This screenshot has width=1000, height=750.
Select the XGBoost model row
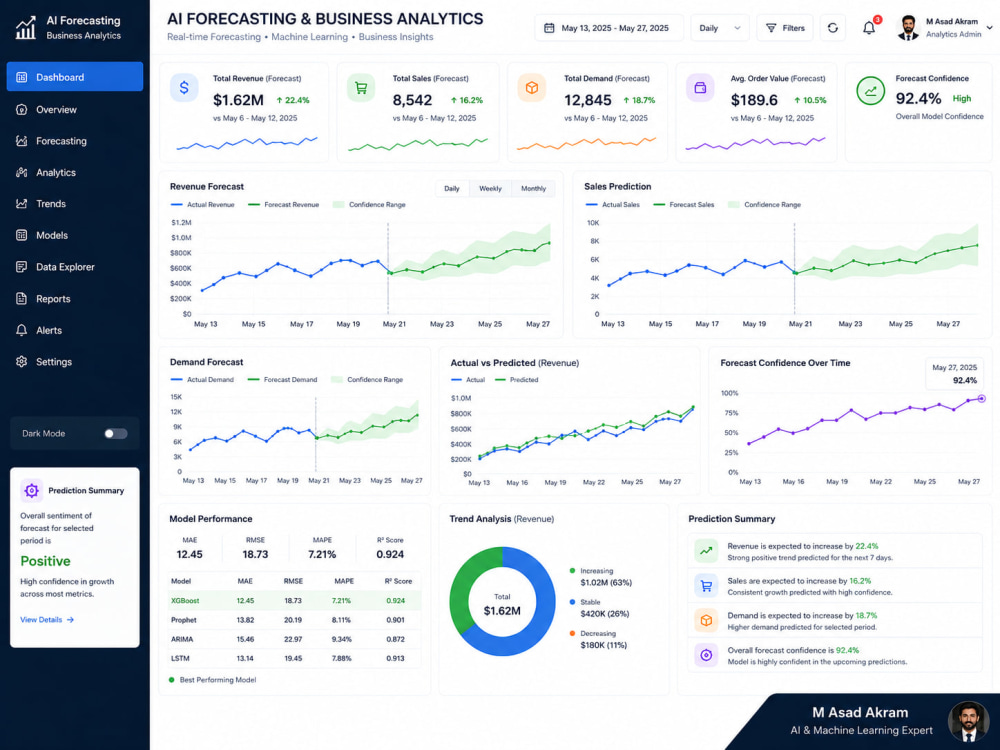pos(295,600)
